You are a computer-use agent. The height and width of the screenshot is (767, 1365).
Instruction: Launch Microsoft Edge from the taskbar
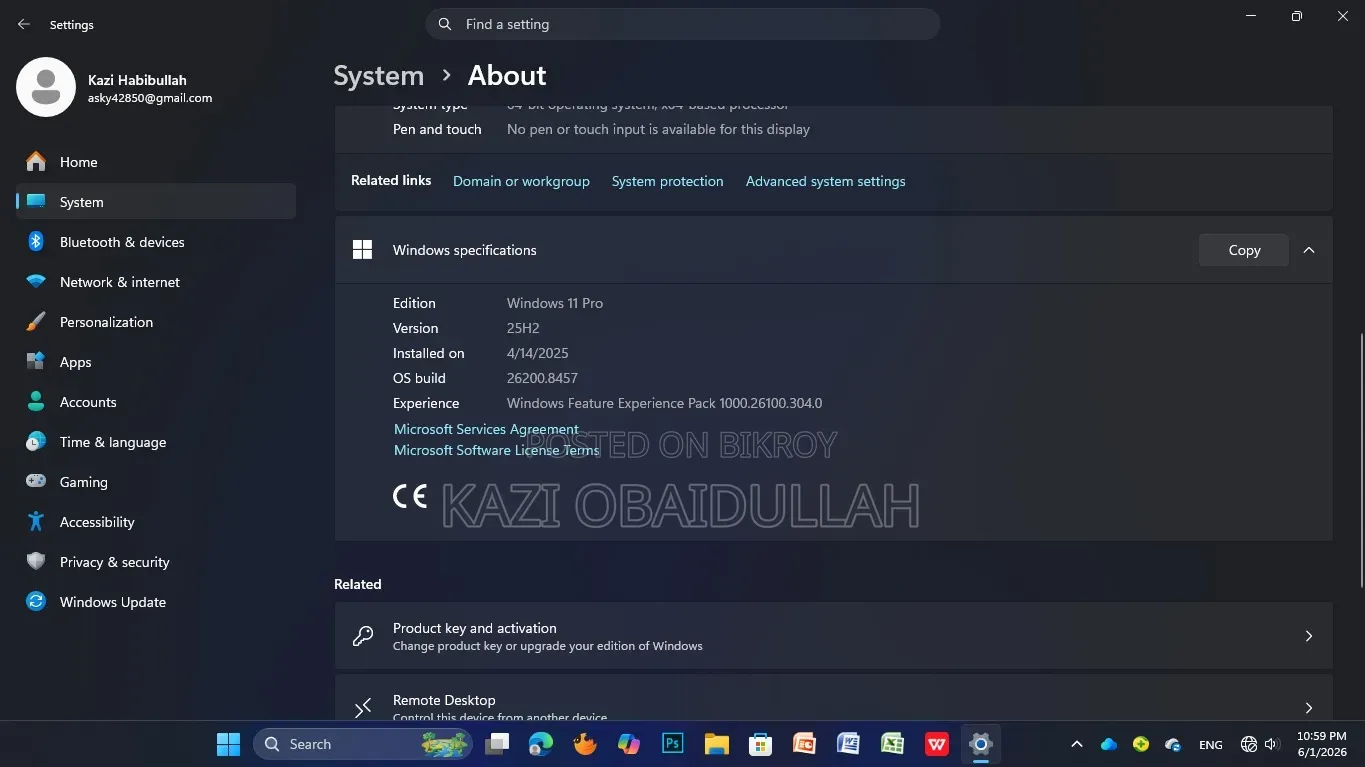pos(541,744)
